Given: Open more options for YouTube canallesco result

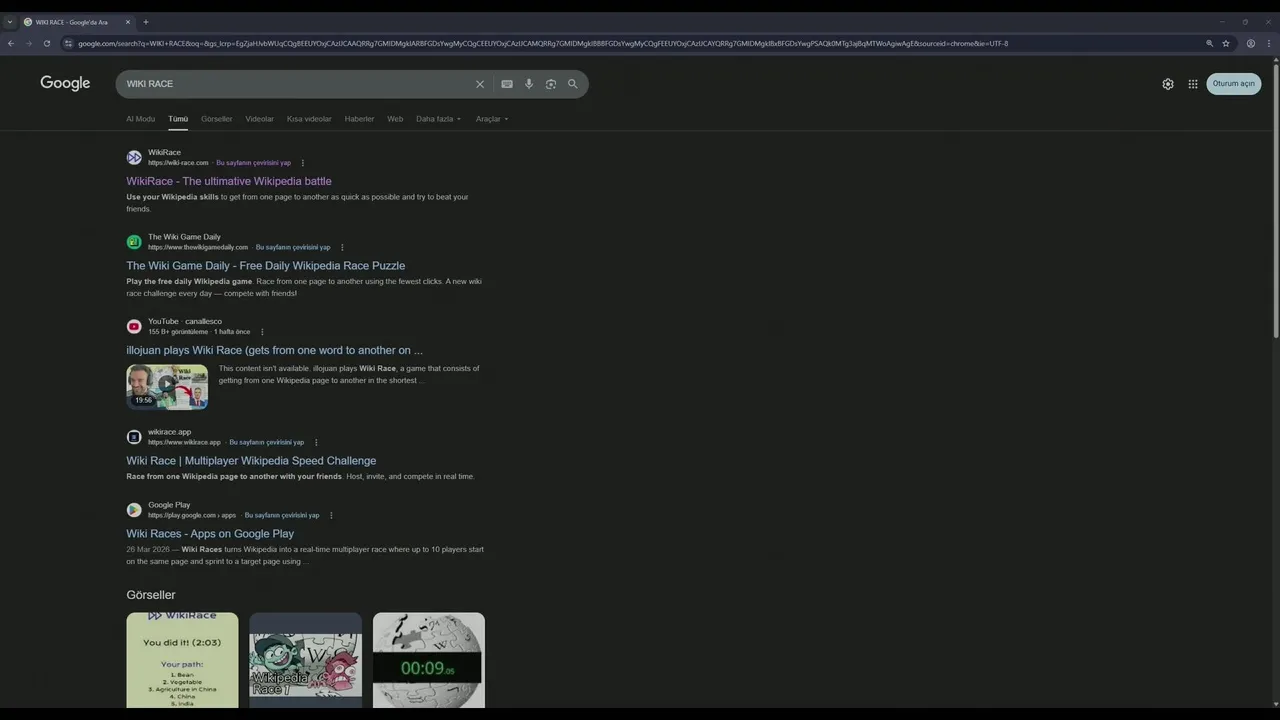Looking at the screenshot, I should 262,332.
